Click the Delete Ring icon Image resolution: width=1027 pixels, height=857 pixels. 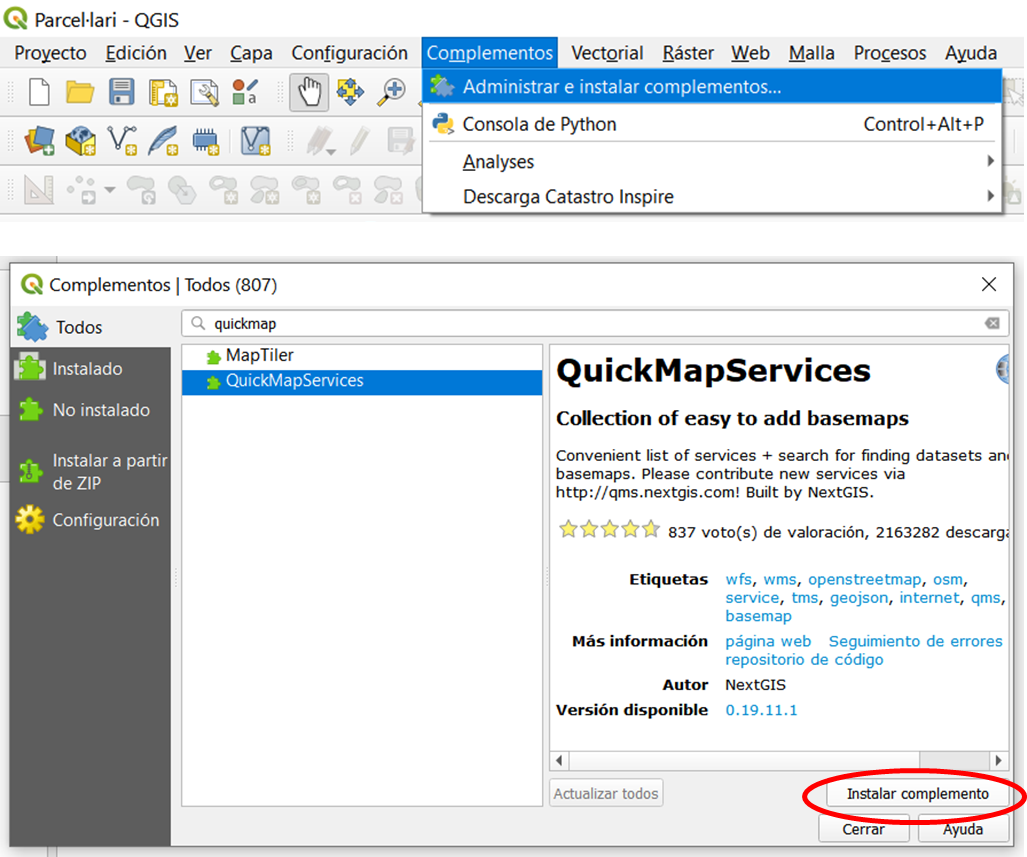(347, 191)
